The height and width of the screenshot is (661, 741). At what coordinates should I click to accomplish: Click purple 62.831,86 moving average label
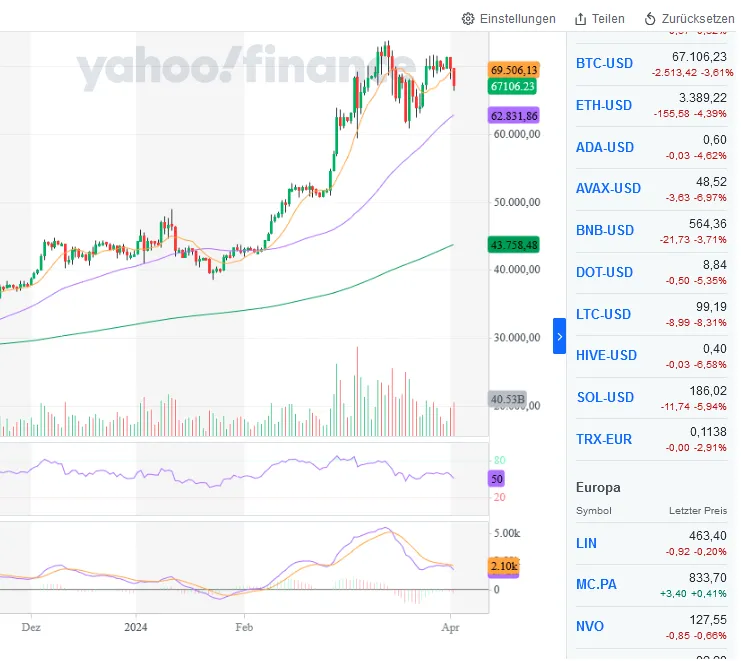pos(514,116)
